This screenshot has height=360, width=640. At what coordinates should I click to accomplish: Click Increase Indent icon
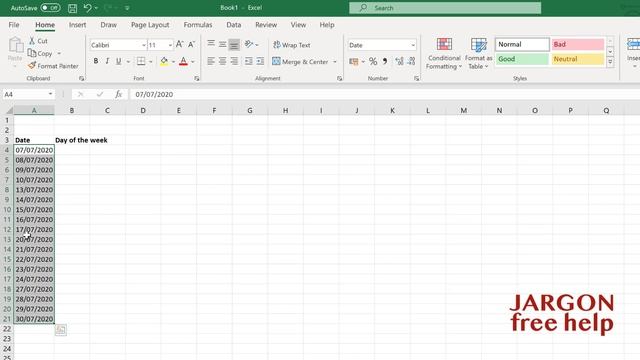pos(260,61)
